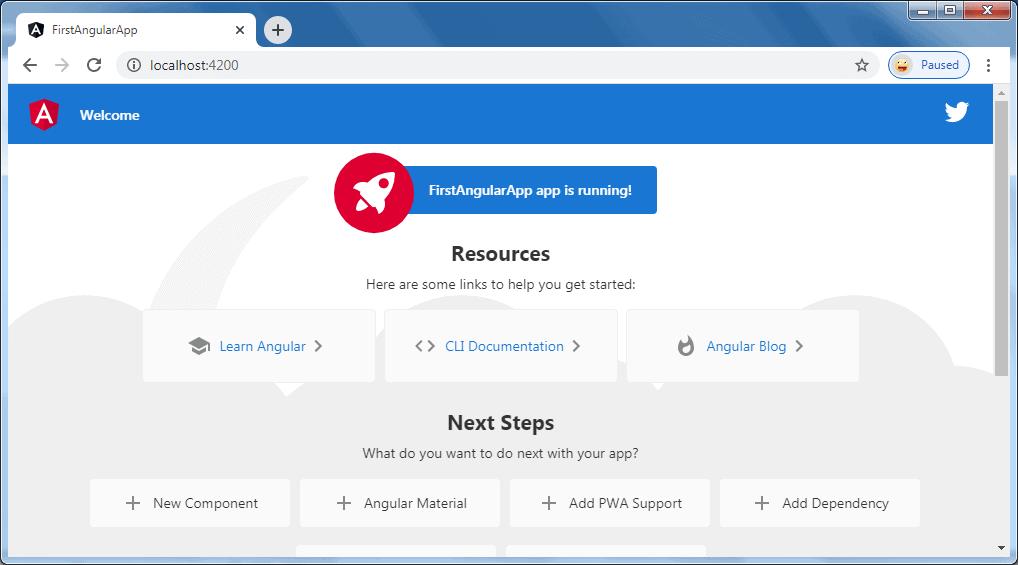Open the Angular Blog link card
This screenshot has height=565, width=1019.
[743, 346]
